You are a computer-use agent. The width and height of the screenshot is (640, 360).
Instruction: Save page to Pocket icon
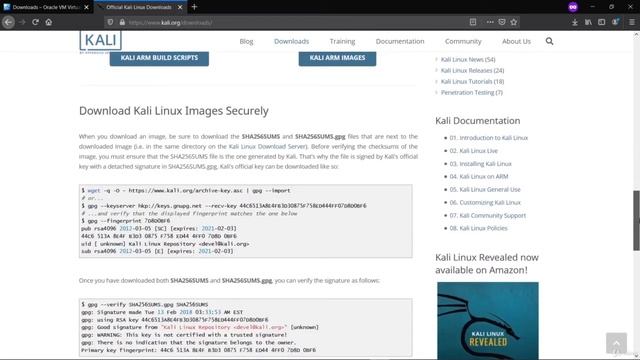(x=502, y=22)
